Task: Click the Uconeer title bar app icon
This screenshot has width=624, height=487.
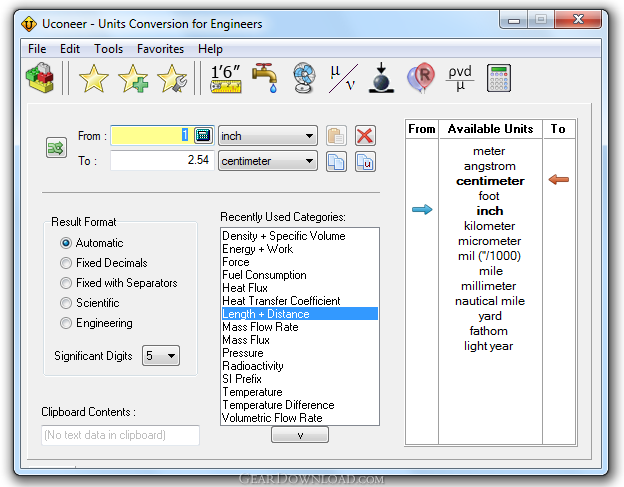Action: (29, 24)
